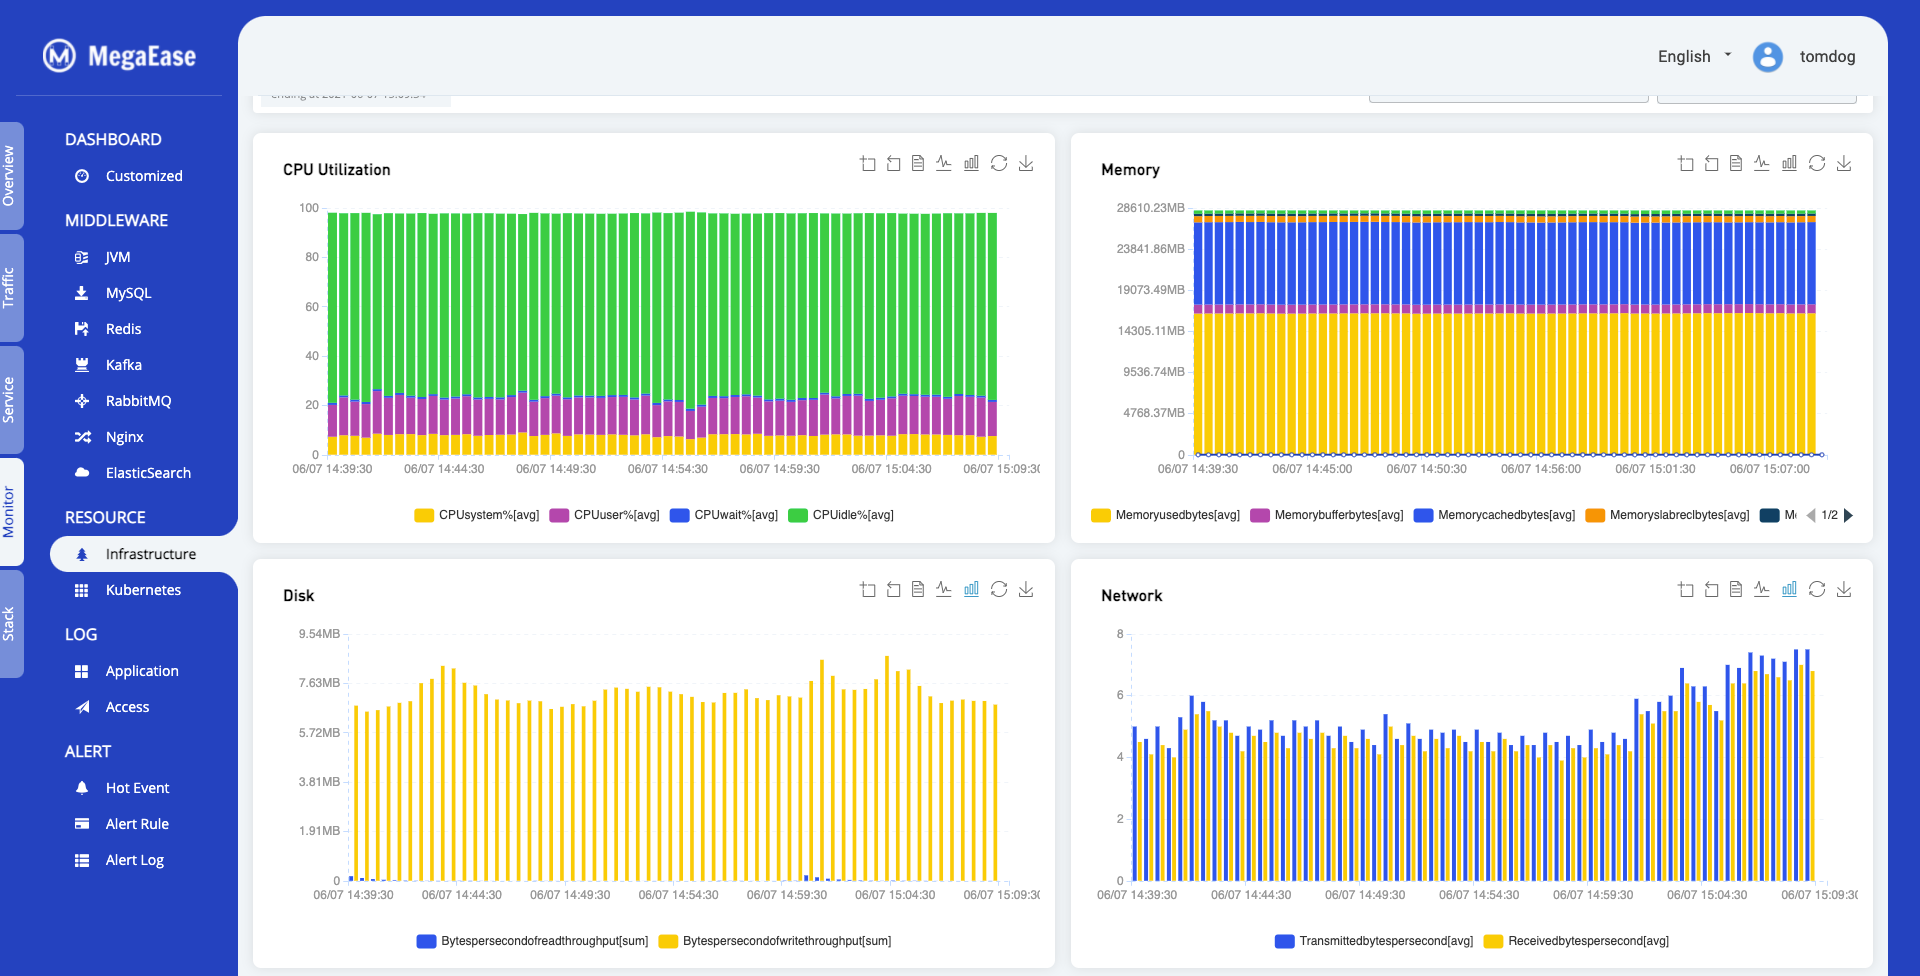Image resolution: width=1920 pixels, height=976 pixels.
Task: Open Kubernetes in the Resource menu
Action: pyautogui.click(x=143, y=591)
